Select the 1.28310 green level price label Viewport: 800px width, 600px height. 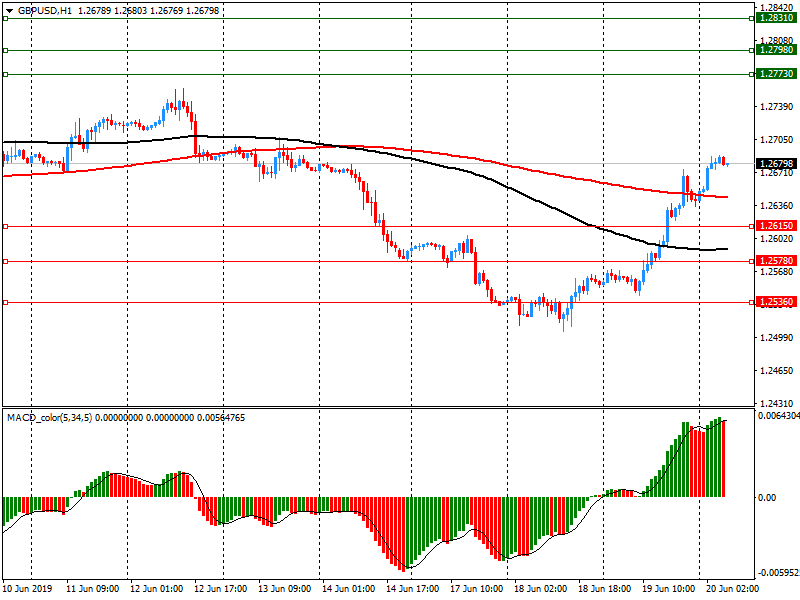click(x=776, y=18)
